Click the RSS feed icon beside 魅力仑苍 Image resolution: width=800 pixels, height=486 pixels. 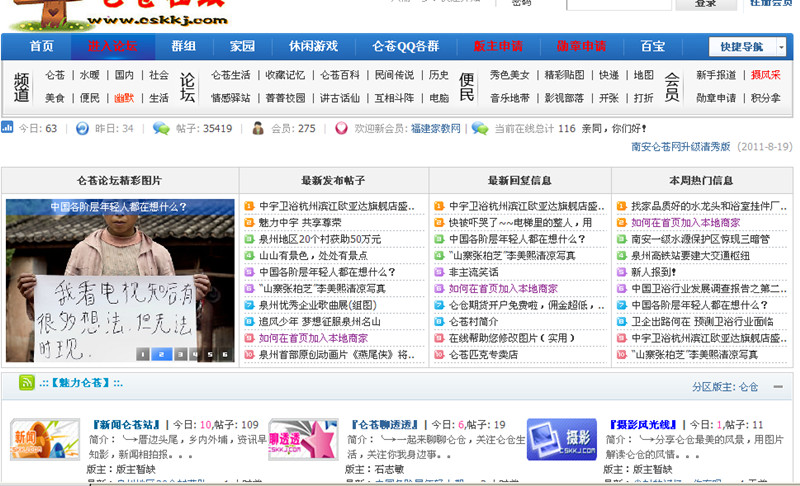tap(27, 382)
